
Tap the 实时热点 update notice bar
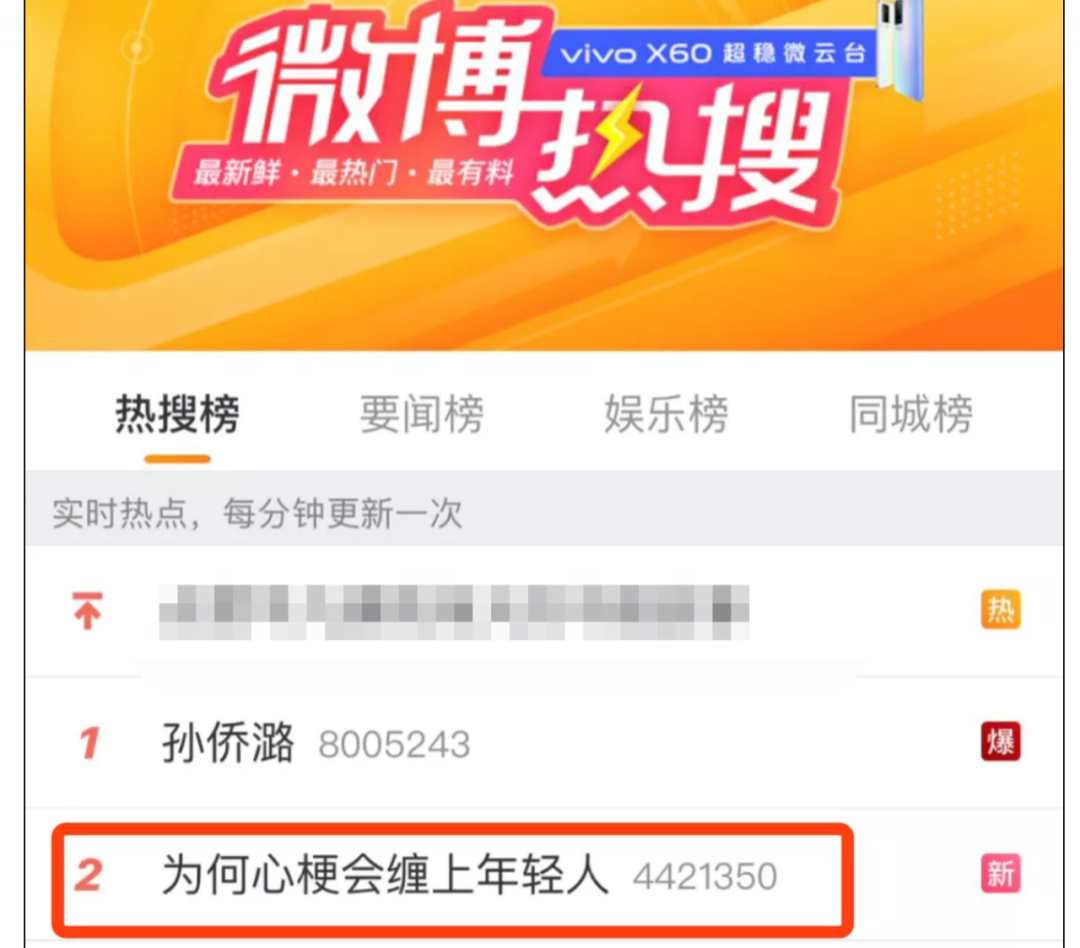(x=544, y=513)
